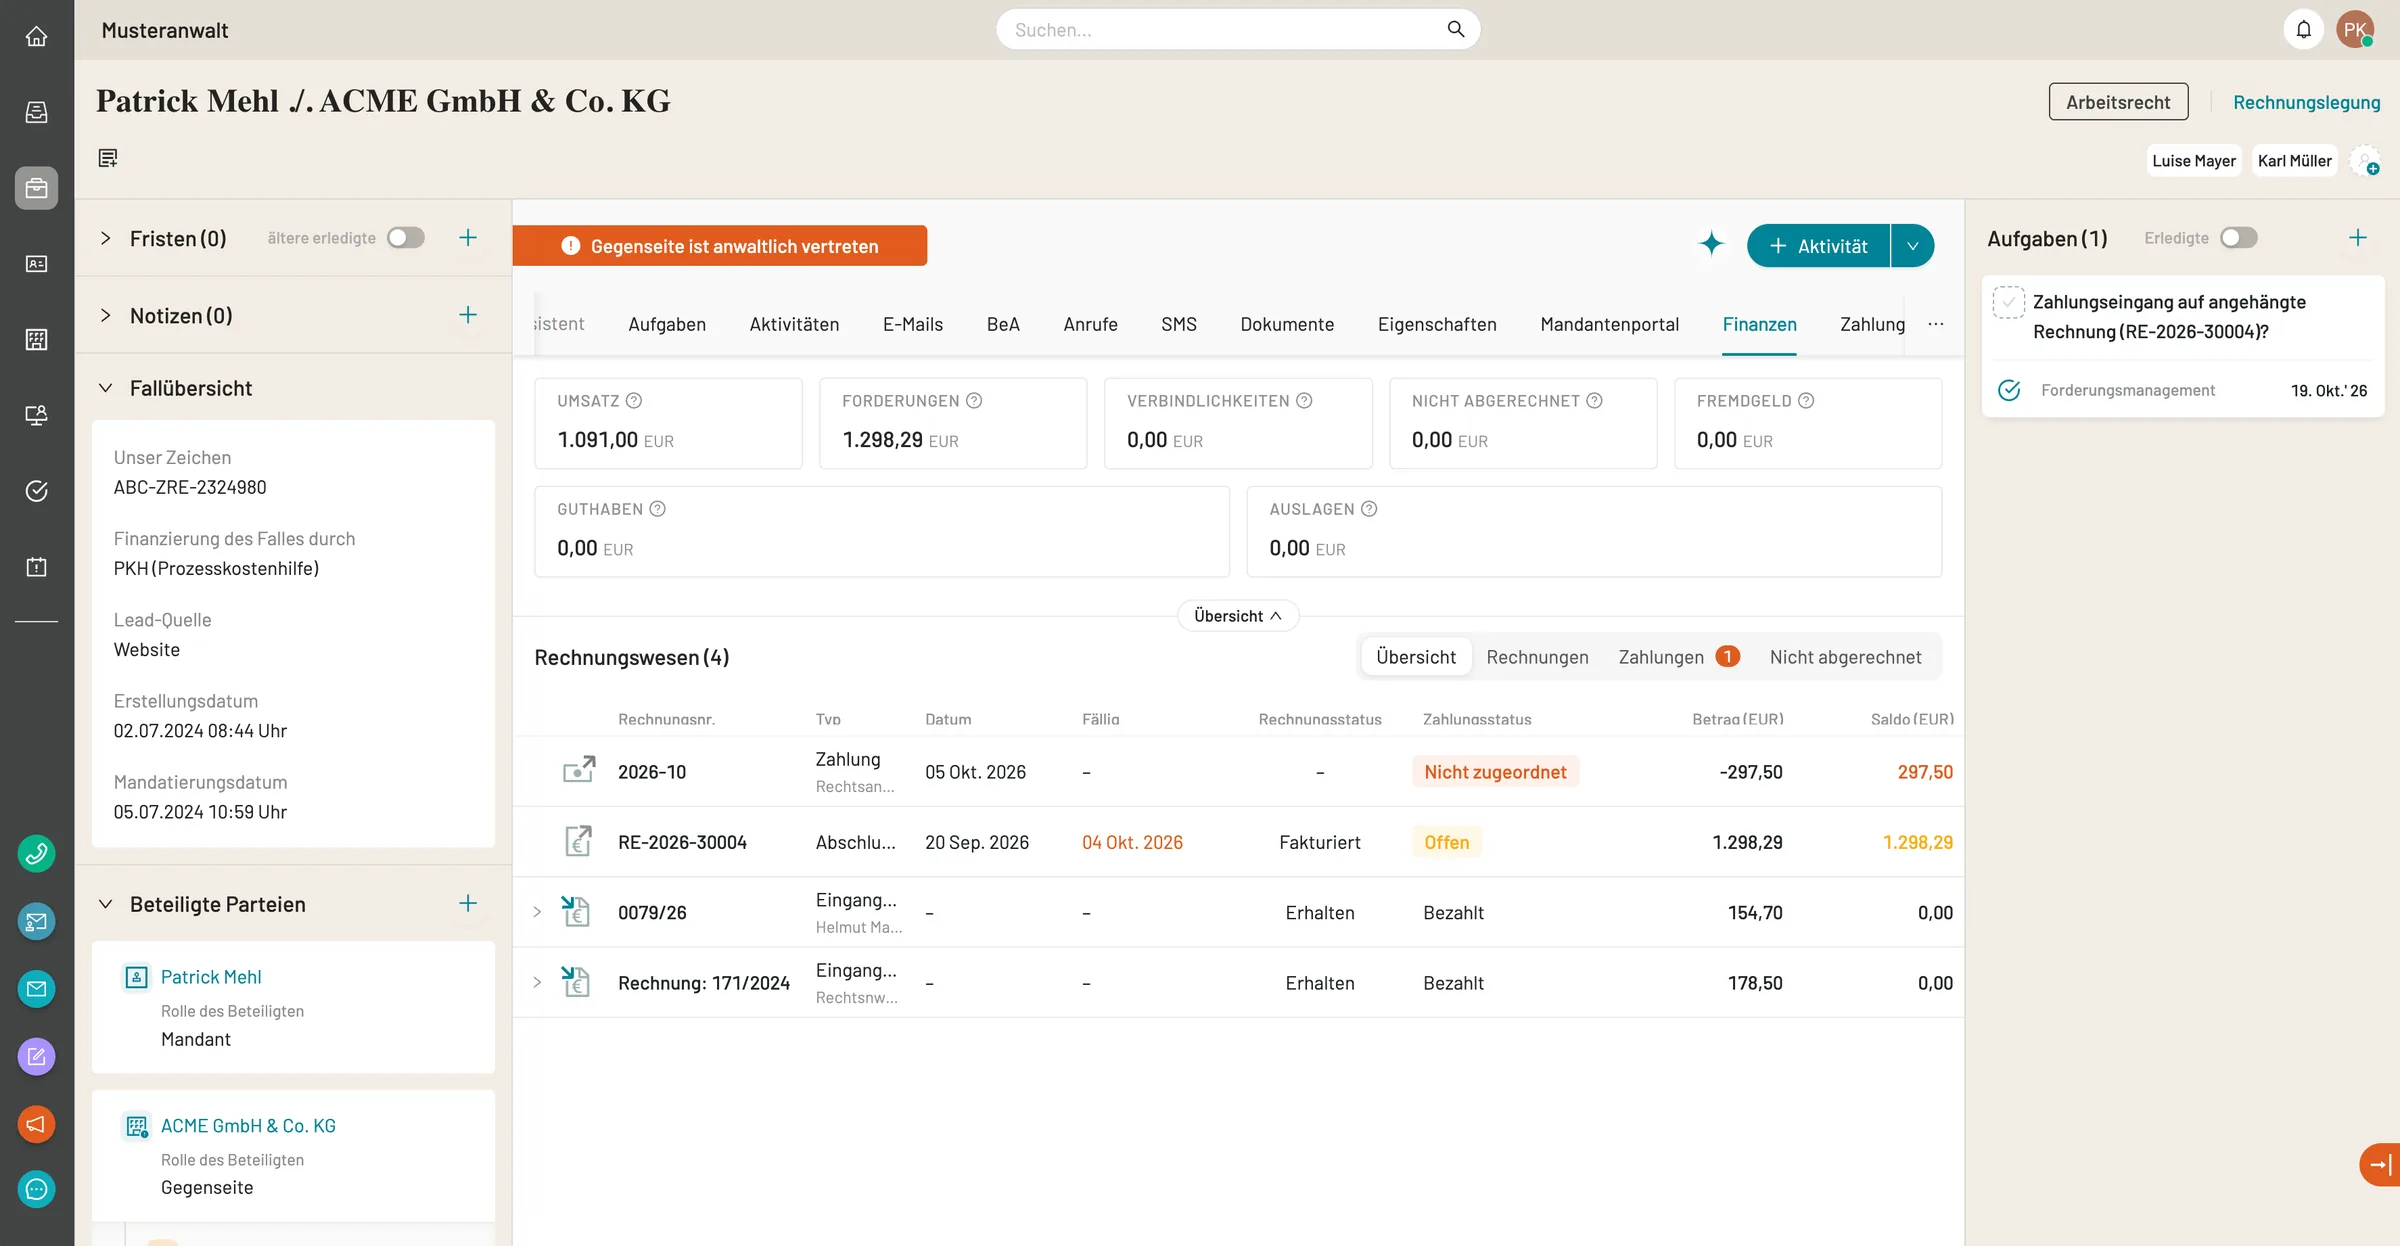Click the Offen payment status badge

click(x=1447, y=842)
